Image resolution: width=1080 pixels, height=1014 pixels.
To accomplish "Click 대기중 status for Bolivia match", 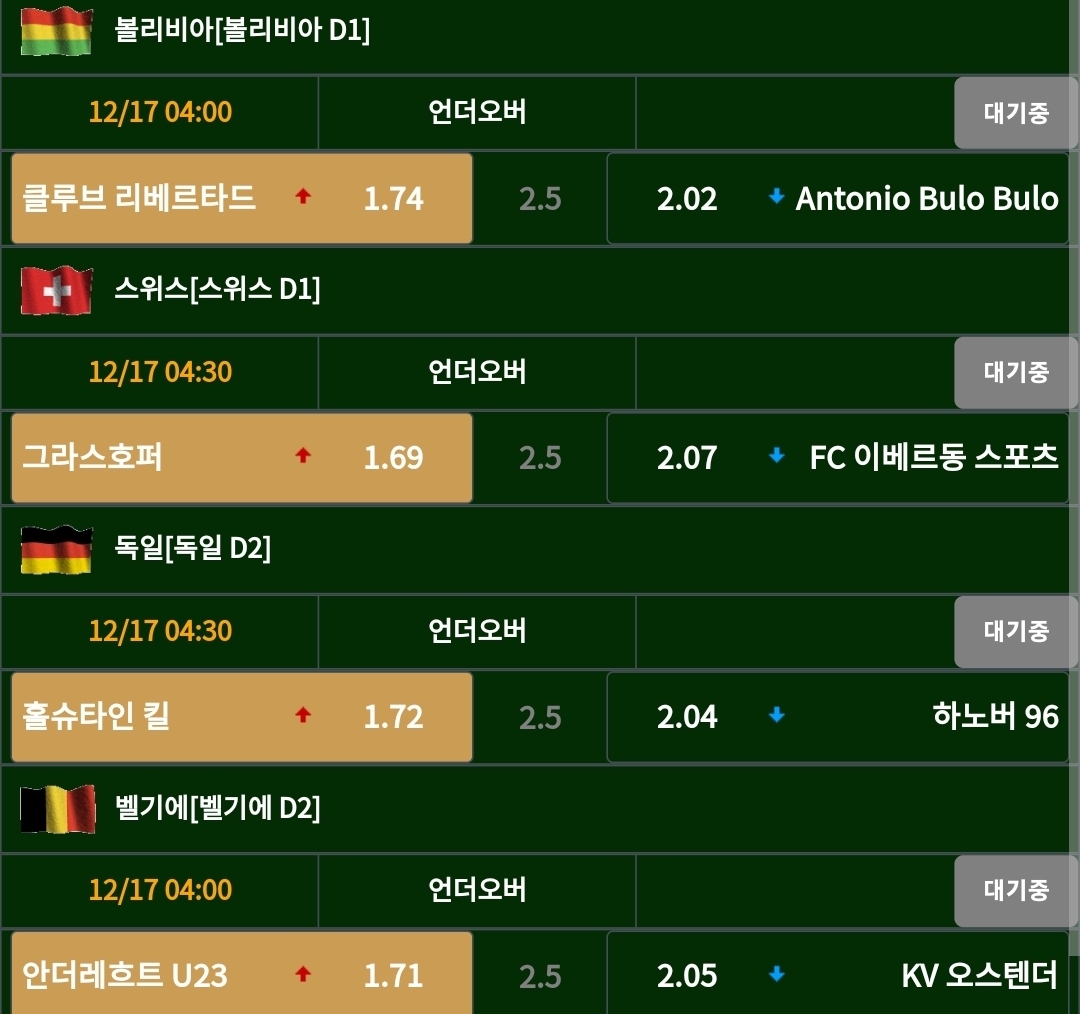I will 1015,112.
